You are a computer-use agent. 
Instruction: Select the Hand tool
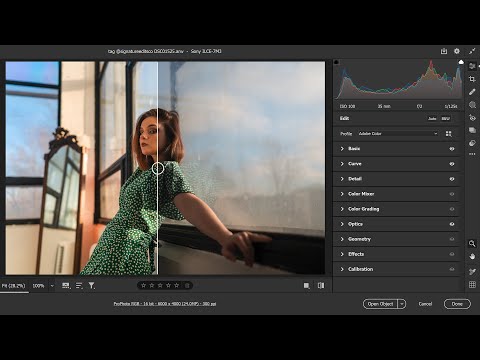click(472, 256)
